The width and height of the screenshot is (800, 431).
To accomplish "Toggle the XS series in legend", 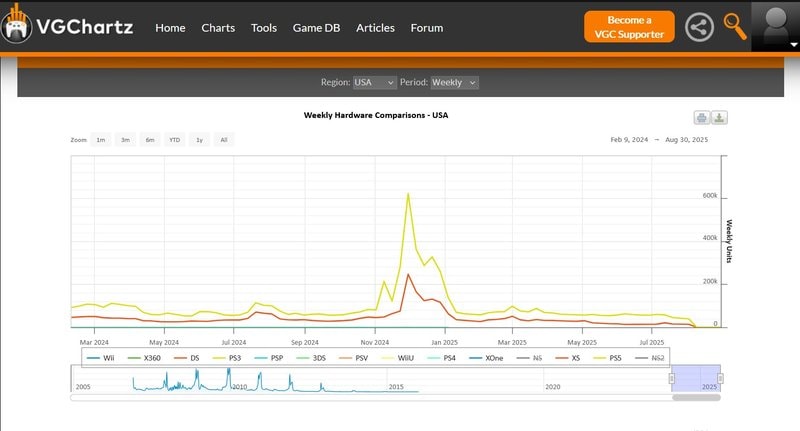I will 570,357.
